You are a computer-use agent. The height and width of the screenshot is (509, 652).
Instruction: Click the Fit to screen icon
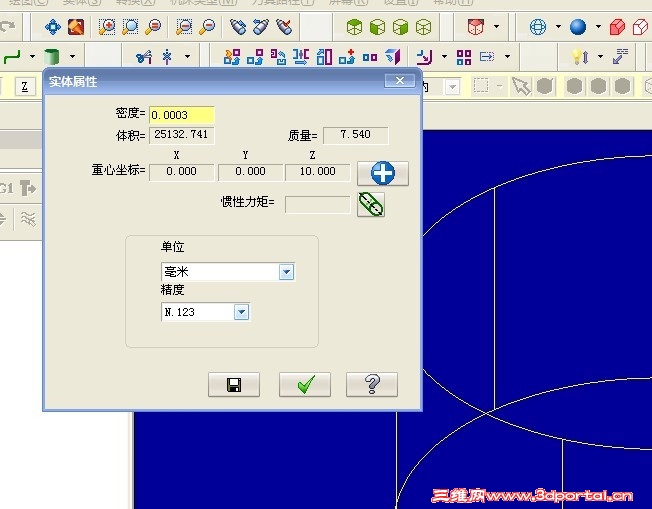coord(53,27)
